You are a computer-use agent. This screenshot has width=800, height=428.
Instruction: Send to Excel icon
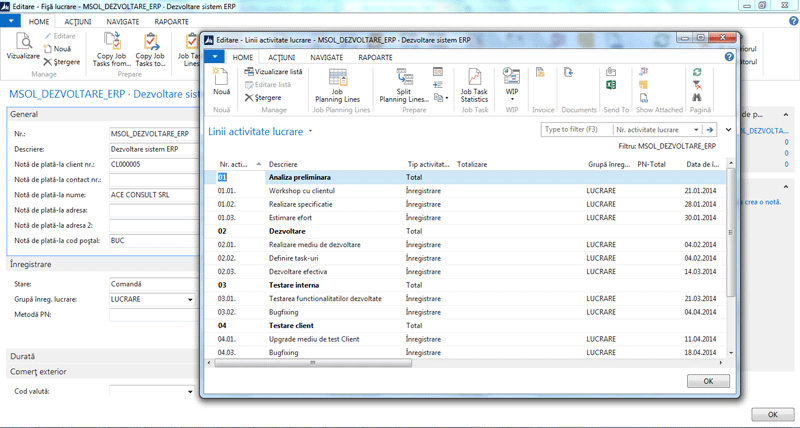(x=611, y=85)
